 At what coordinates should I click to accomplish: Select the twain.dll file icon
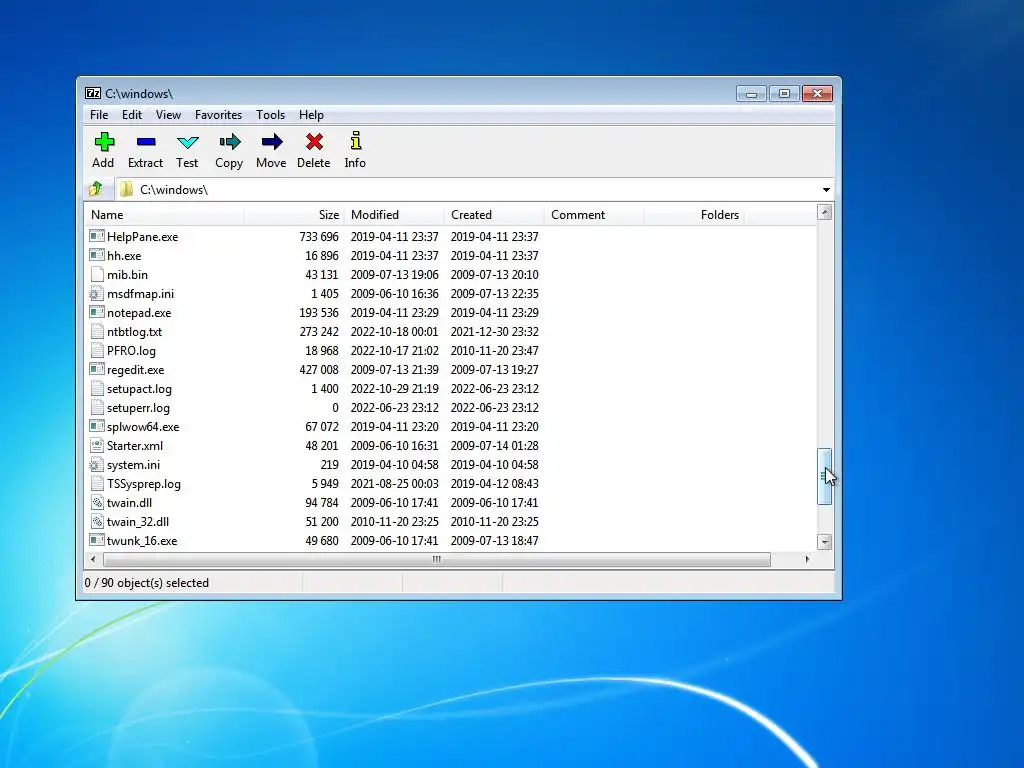click(x=97, y=502)
